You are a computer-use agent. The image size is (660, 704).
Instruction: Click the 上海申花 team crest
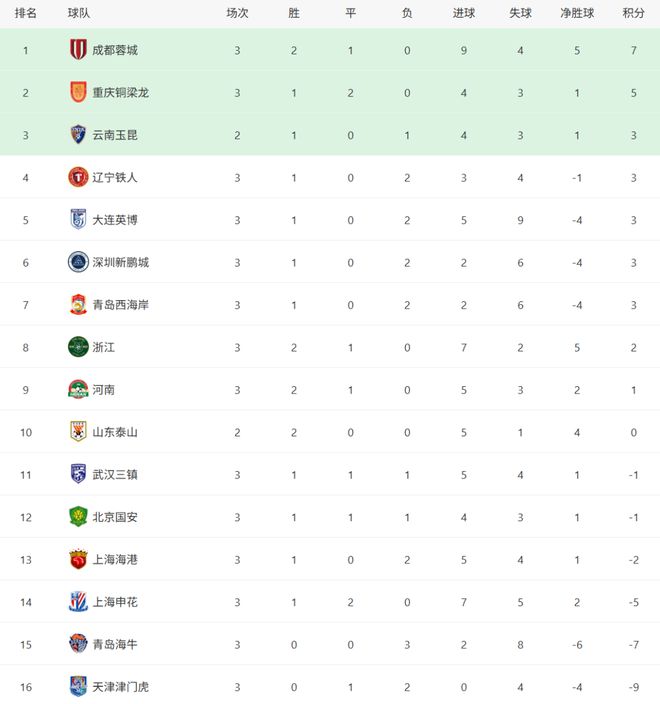click(x=78, y=601)
